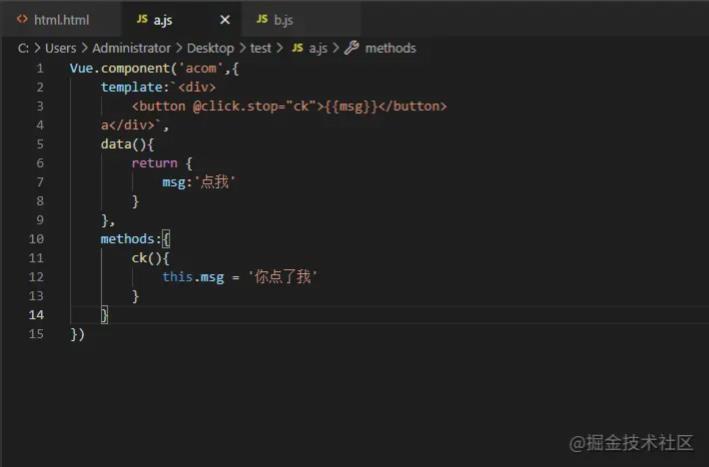Viewport: 709px width, 467px height.
Task: Open the b.js tab
Action: (x=283, y=19)
